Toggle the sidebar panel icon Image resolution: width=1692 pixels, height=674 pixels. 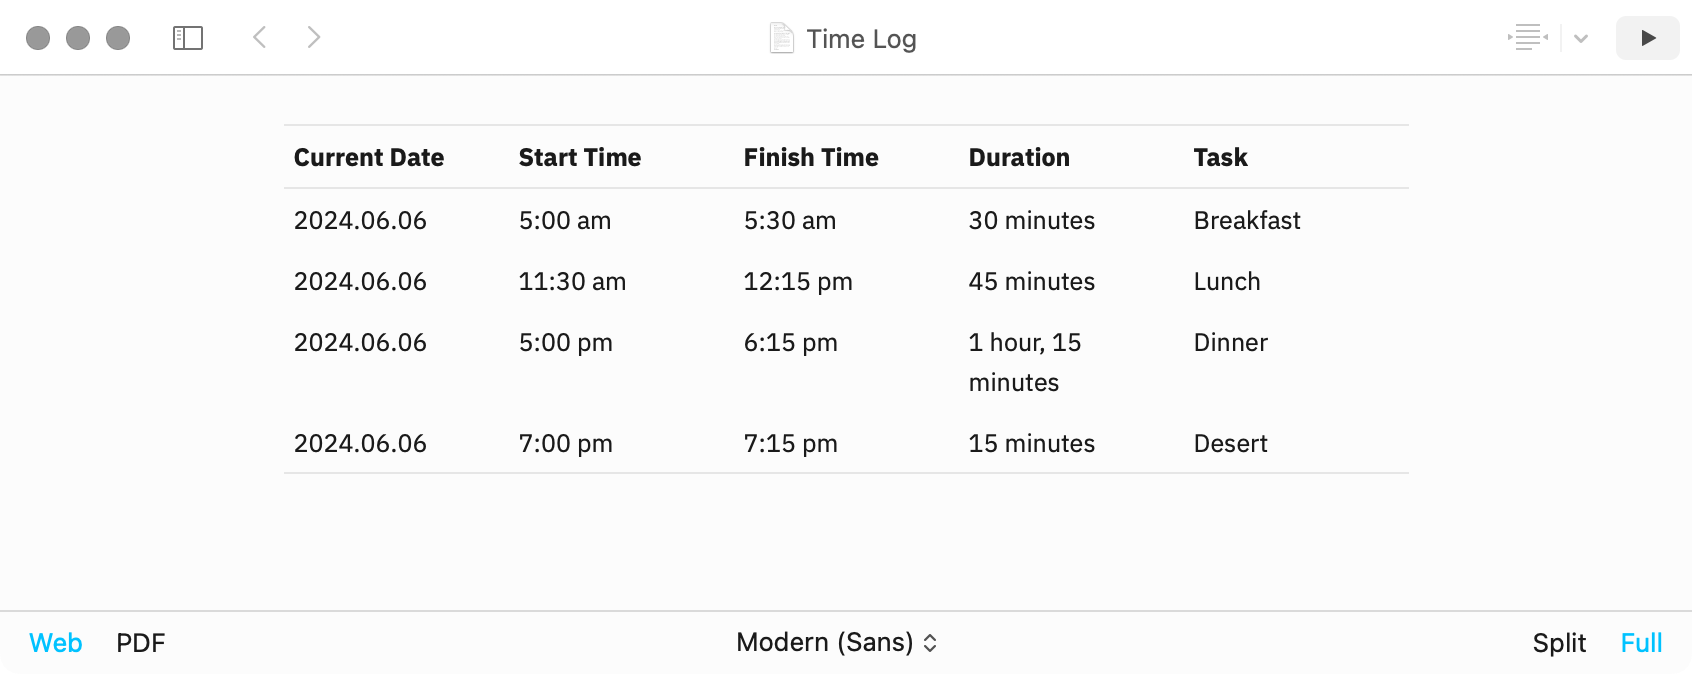[x=188, y=38]
